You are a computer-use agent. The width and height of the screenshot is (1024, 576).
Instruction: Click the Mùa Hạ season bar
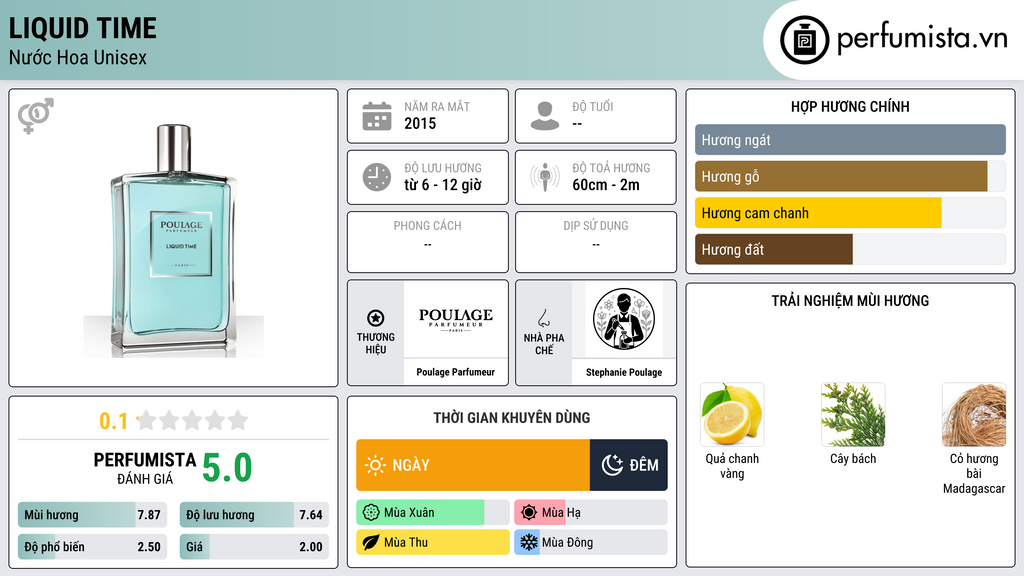coord(590,513)
